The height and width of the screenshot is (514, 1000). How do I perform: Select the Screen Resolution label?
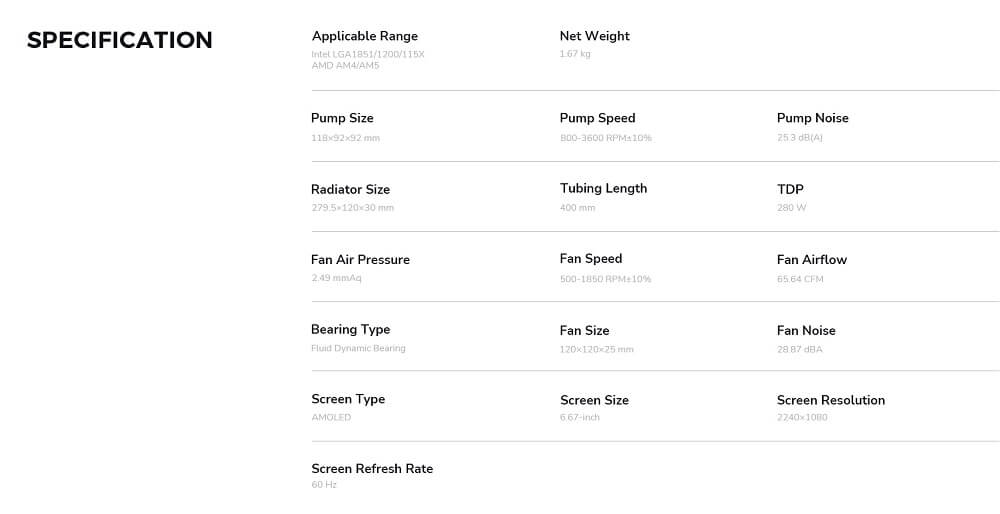pyautogui.click(x=830, y=400)
